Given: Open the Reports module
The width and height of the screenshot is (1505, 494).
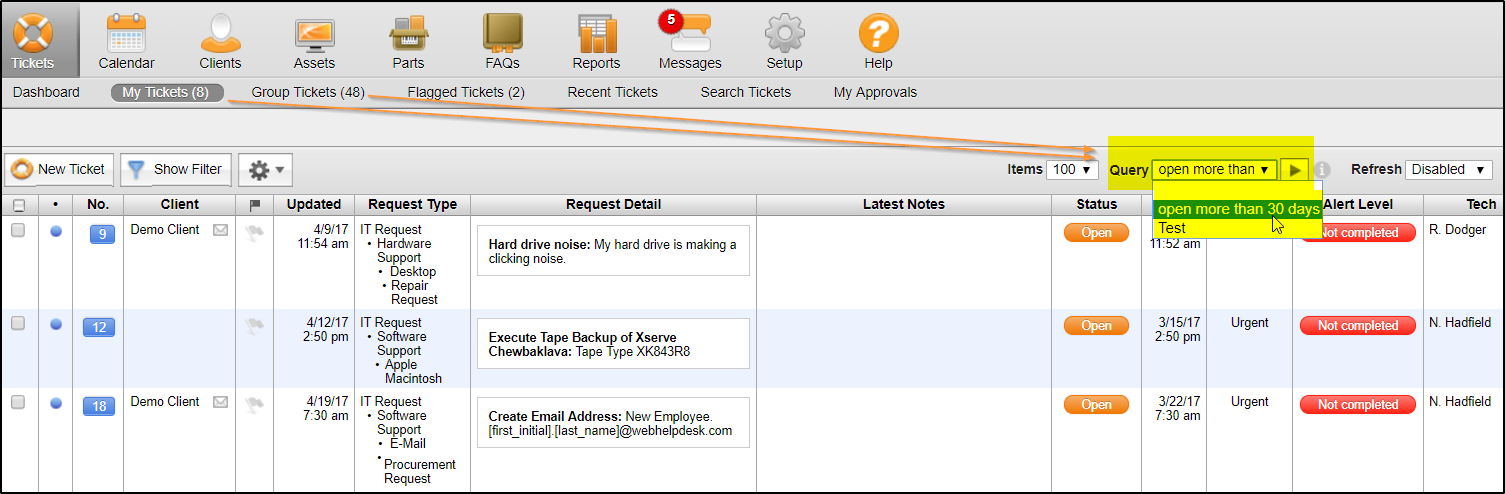Looking at the screenshot, I should coord(596,42).
